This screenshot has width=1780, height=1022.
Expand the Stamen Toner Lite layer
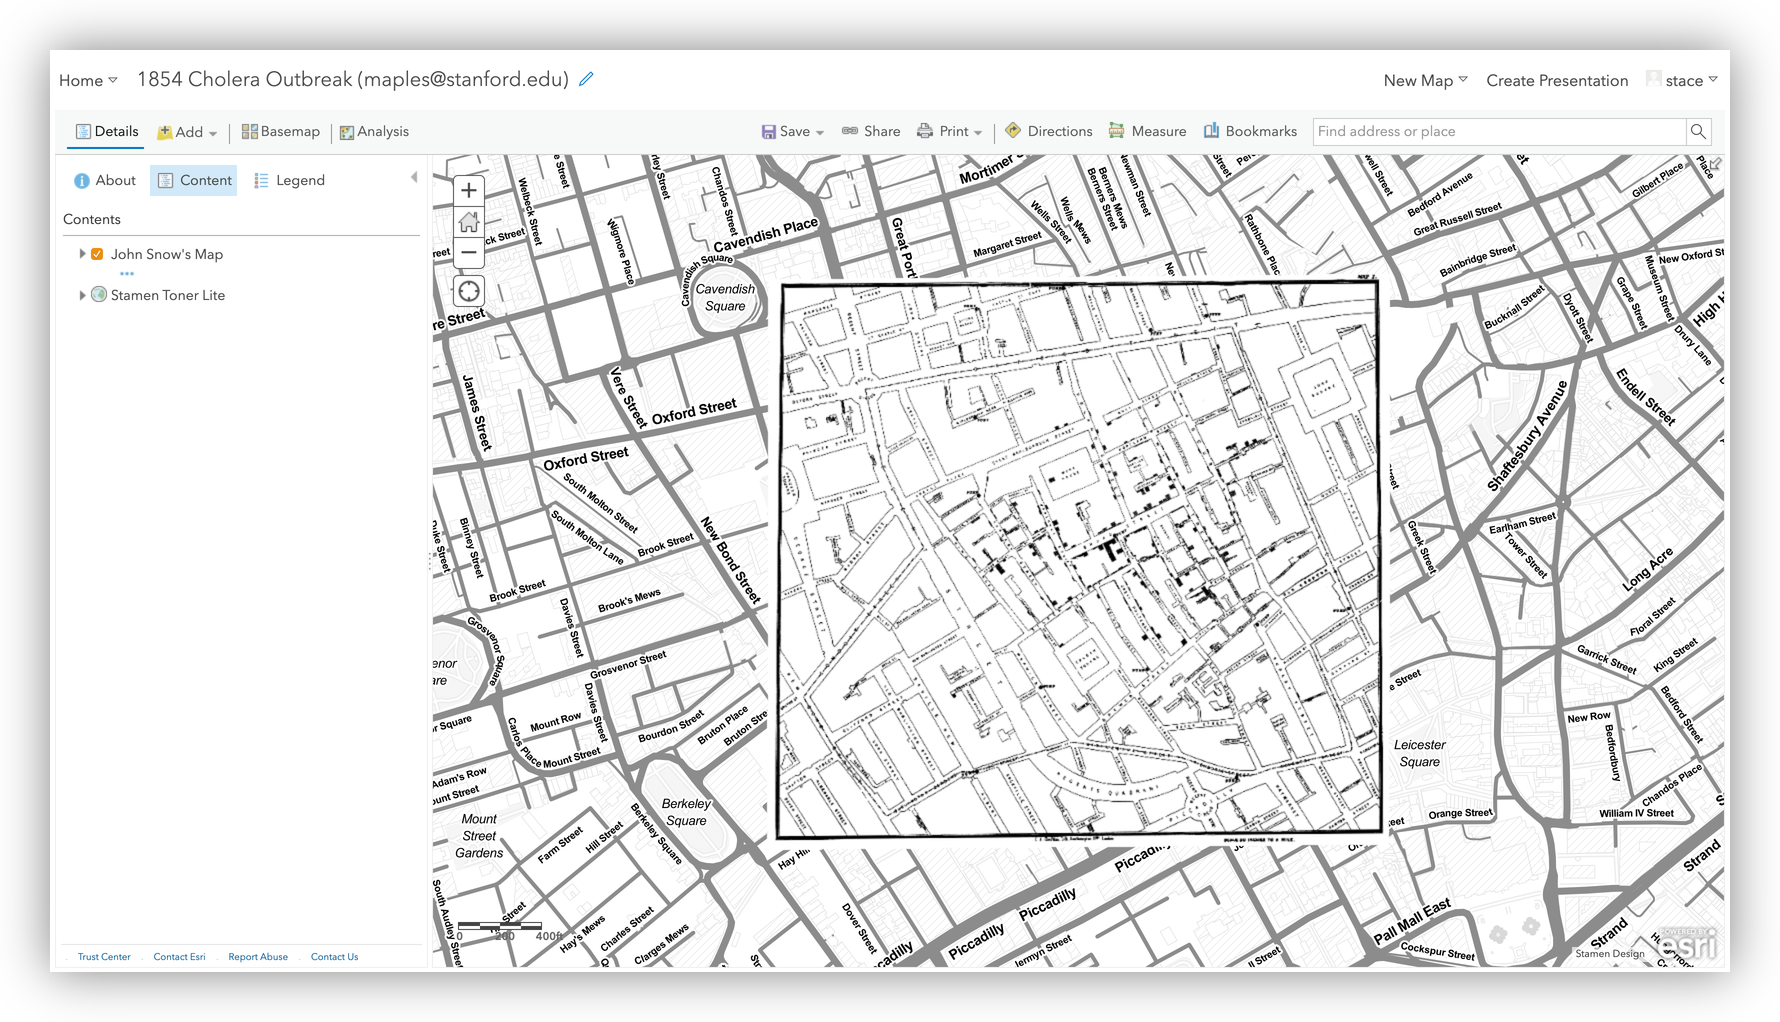pos(82,295)
